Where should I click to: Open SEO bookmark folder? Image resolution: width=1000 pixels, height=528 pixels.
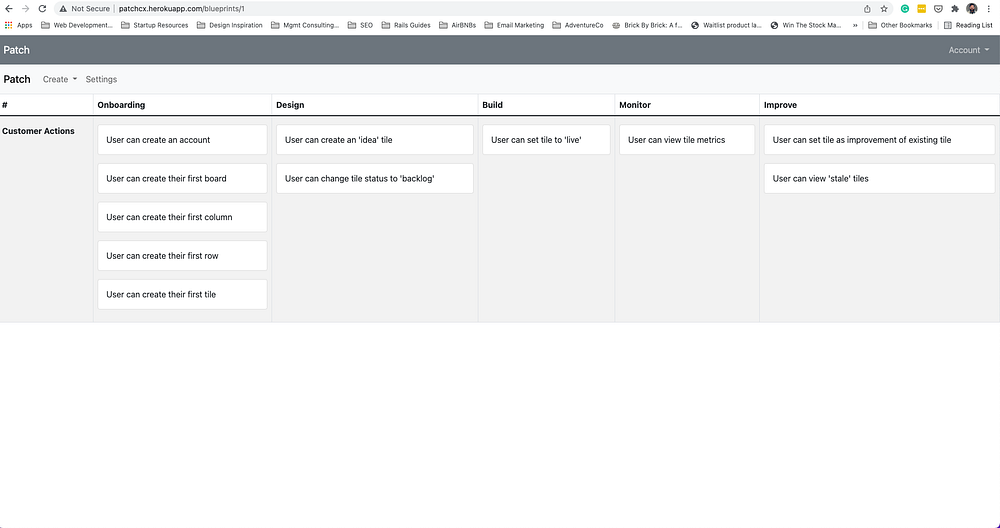click(x=360, y=26)
